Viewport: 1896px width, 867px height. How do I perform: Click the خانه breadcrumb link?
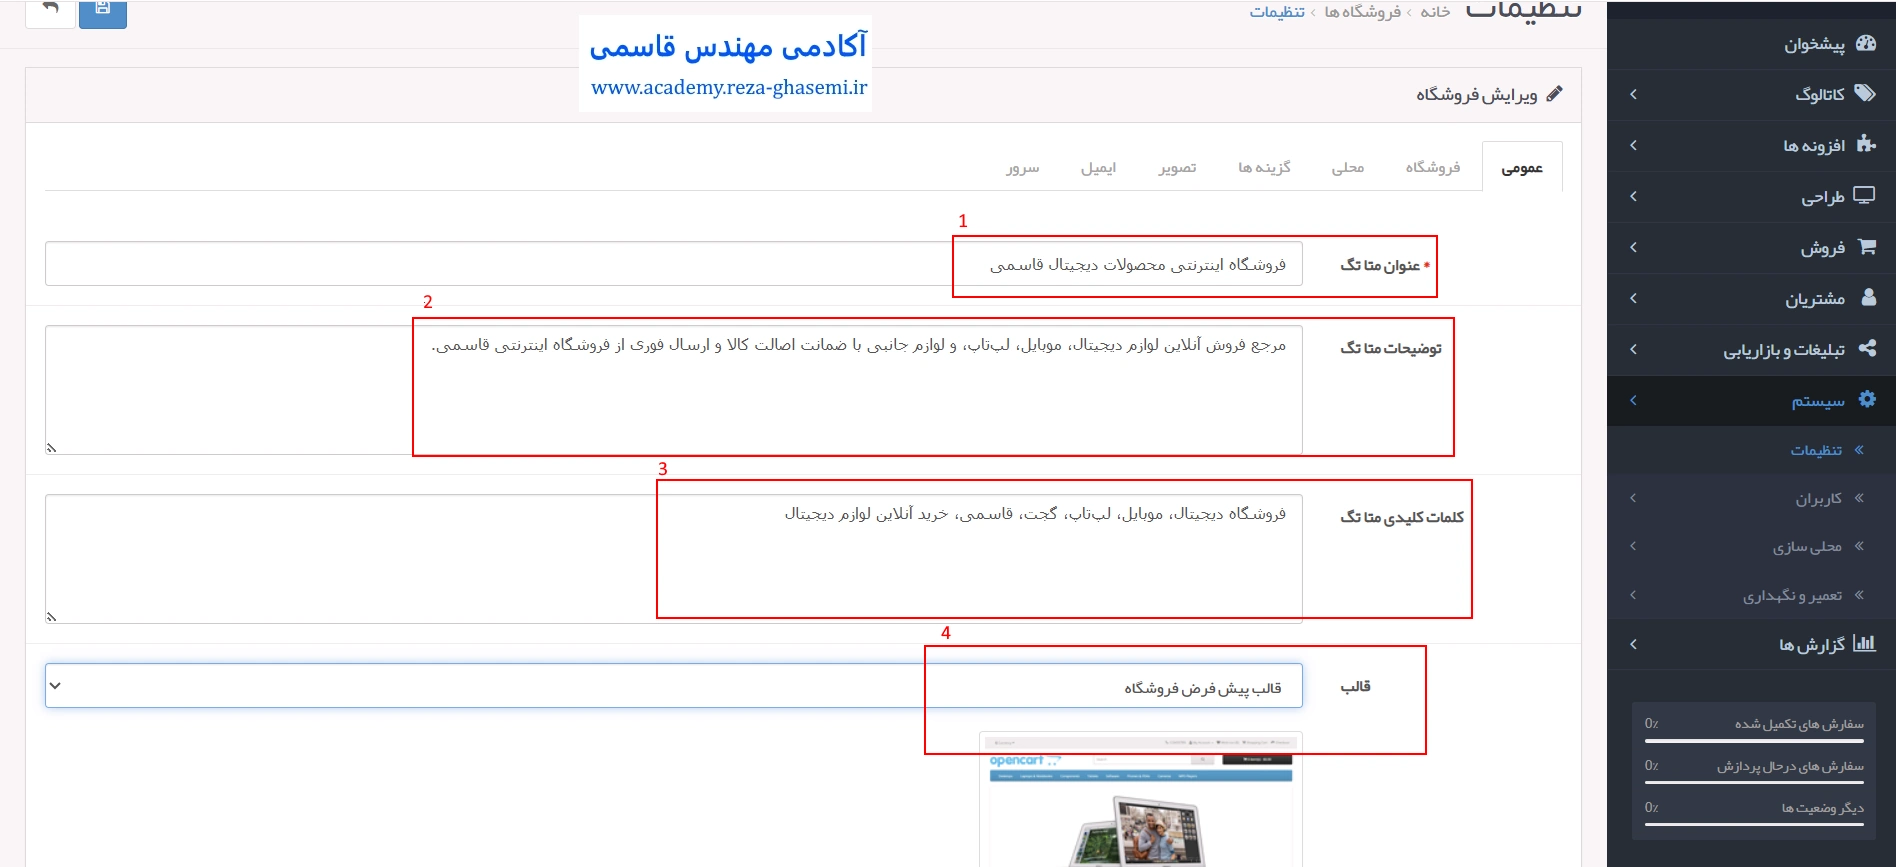pos(1435,11)
